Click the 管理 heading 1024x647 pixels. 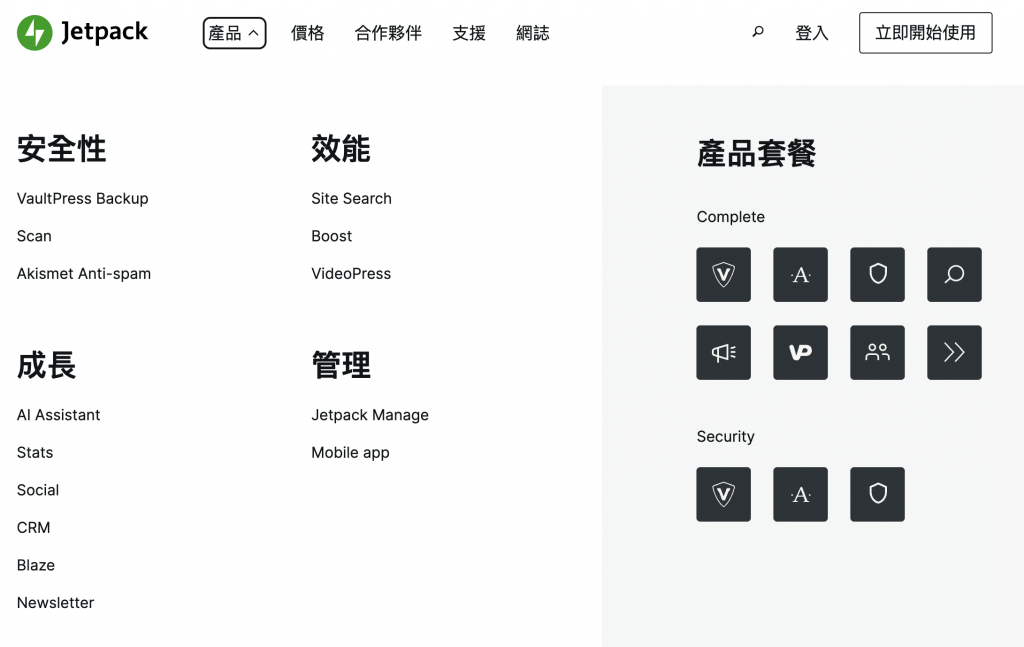coord(341,365)
